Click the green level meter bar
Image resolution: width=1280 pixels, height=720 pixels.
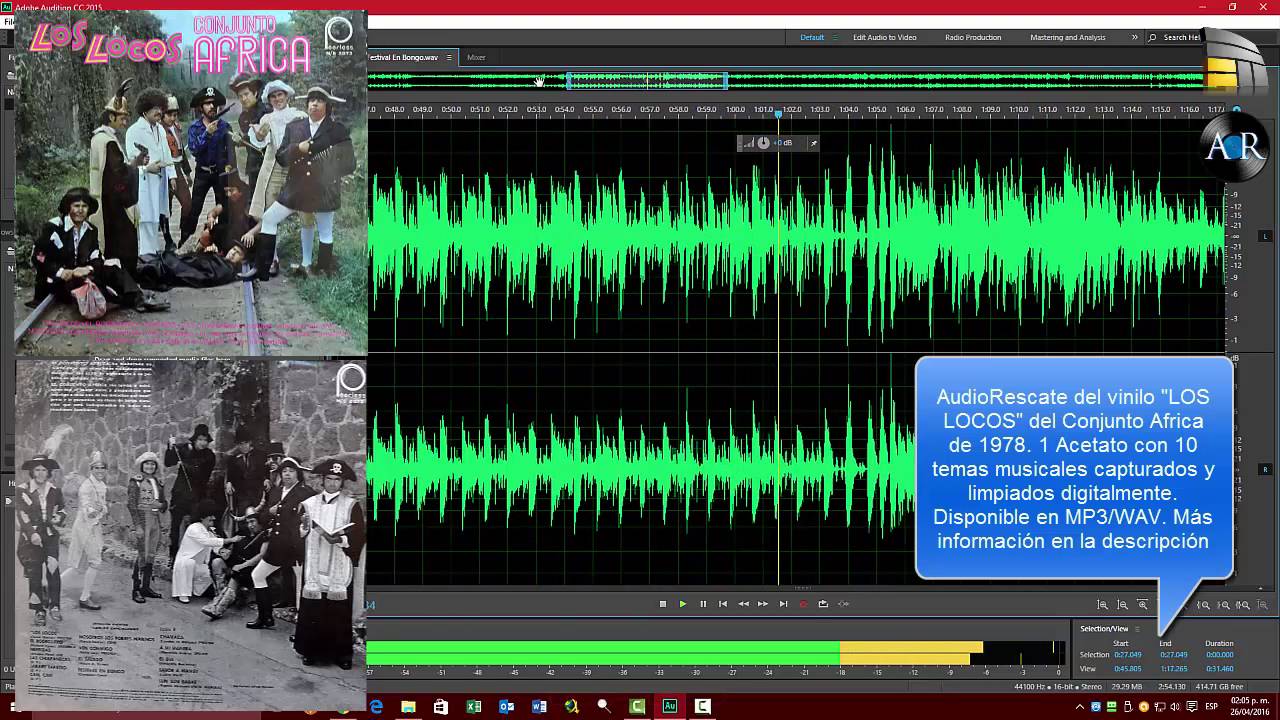tap(603, 653)
